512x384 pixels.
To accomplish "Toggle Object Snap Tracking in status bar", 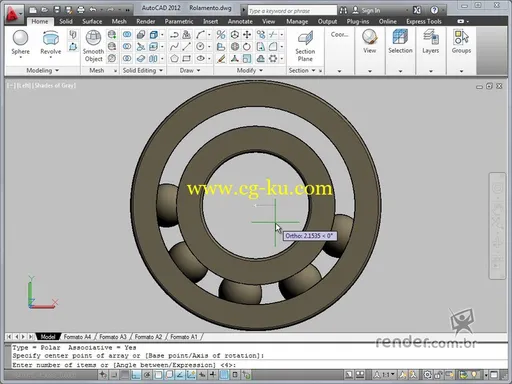I will (x=180, y=375).
